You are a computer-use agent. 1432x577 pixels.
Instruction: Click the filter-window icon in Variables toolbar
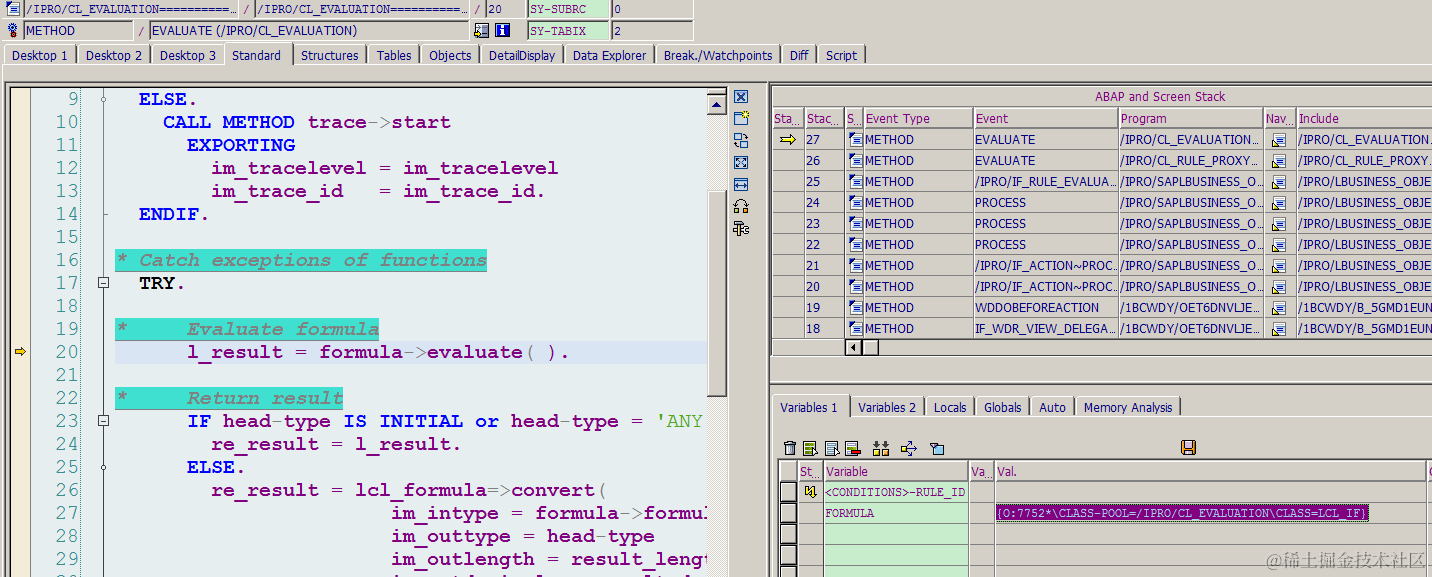[x=937, y=448]
